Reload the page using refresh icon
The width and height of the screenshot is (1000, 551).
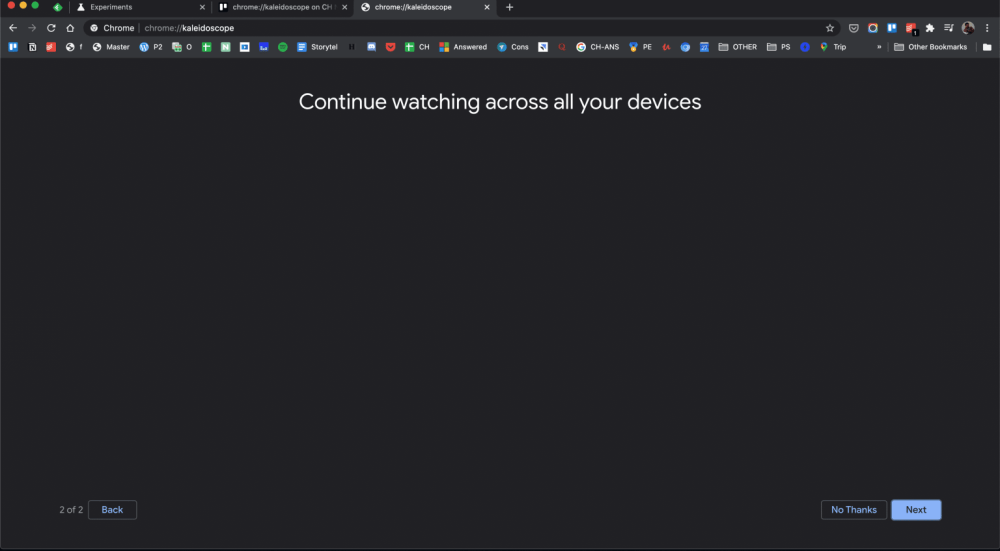pos(51,28)
